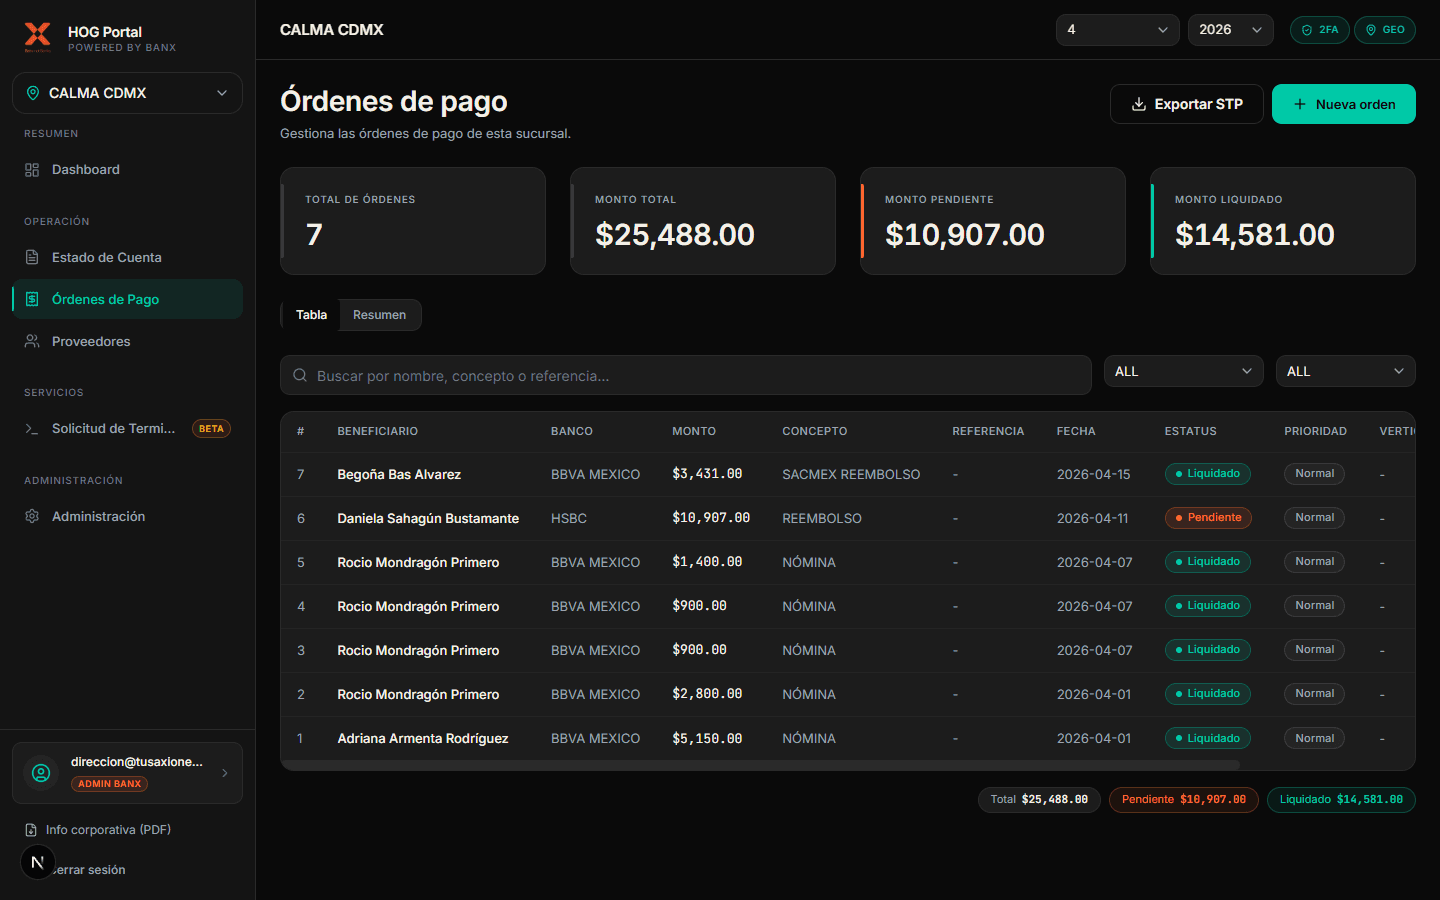Click the Proveedores people icon
Viewport: 1440px width, 900px height.
point(31,341)
